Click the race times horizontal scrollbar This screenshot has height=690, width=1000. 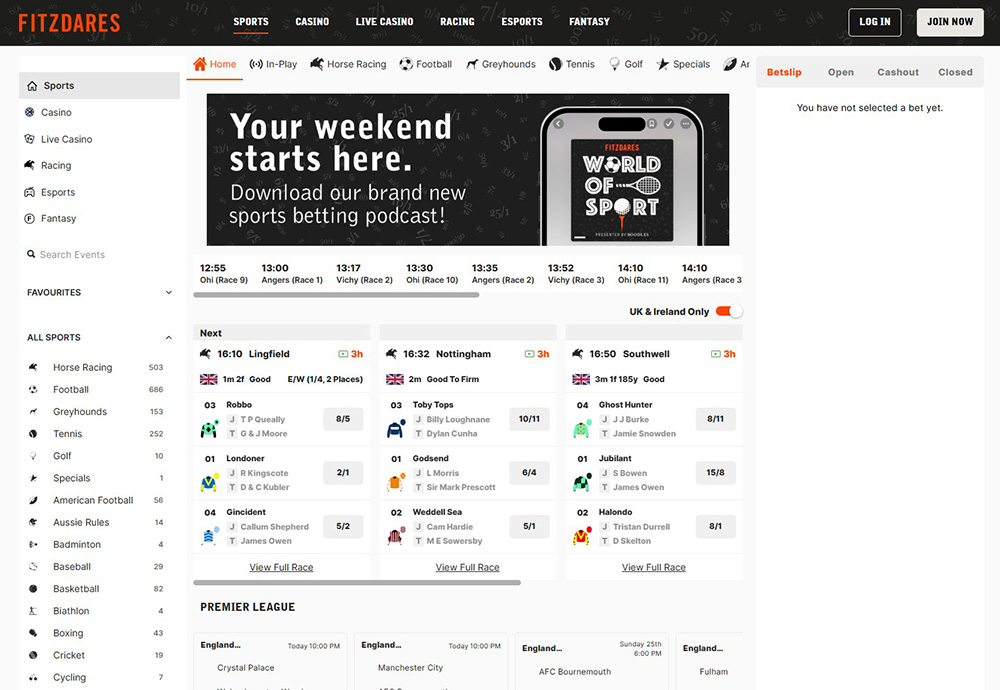click(336, 295)
